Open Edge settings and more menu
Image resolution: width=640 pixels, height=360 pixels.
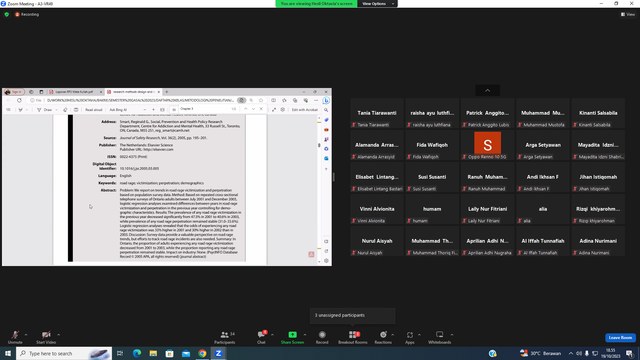pyautogui.click(x=316, y=100)
